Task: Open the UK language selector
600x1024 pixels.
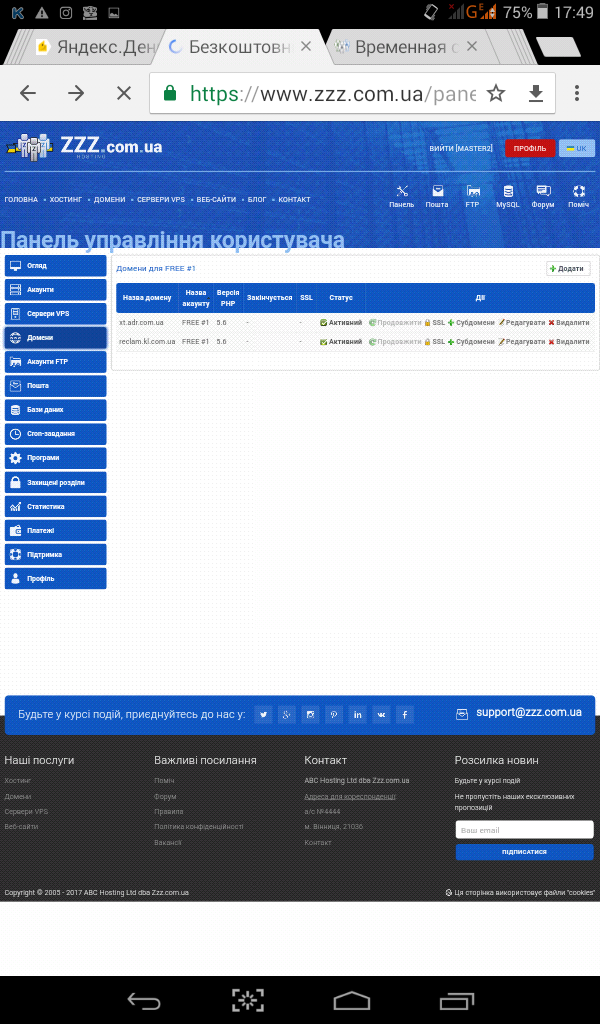Action: [x=577, y=148]
